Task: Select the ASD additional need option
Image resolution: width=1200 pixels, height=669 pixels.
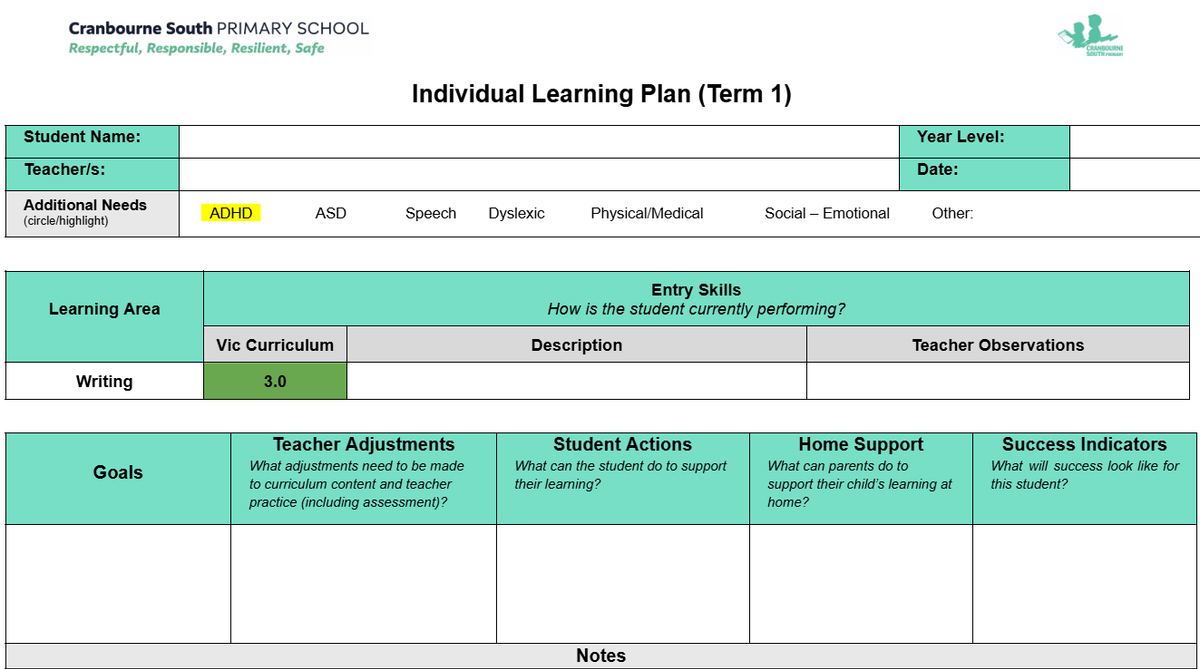Action: [x=331, y=213]
